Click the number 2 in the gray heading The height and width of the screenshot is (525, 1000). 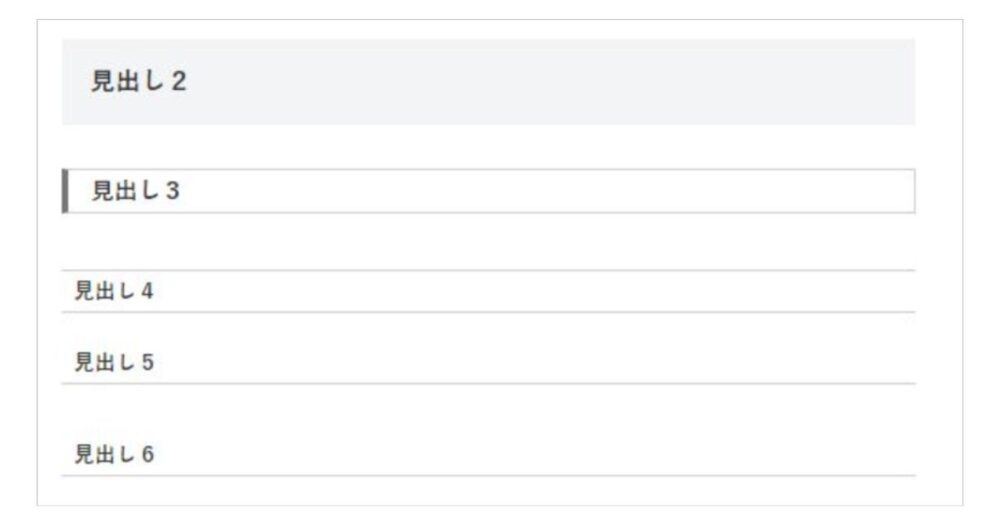point(178,83)
